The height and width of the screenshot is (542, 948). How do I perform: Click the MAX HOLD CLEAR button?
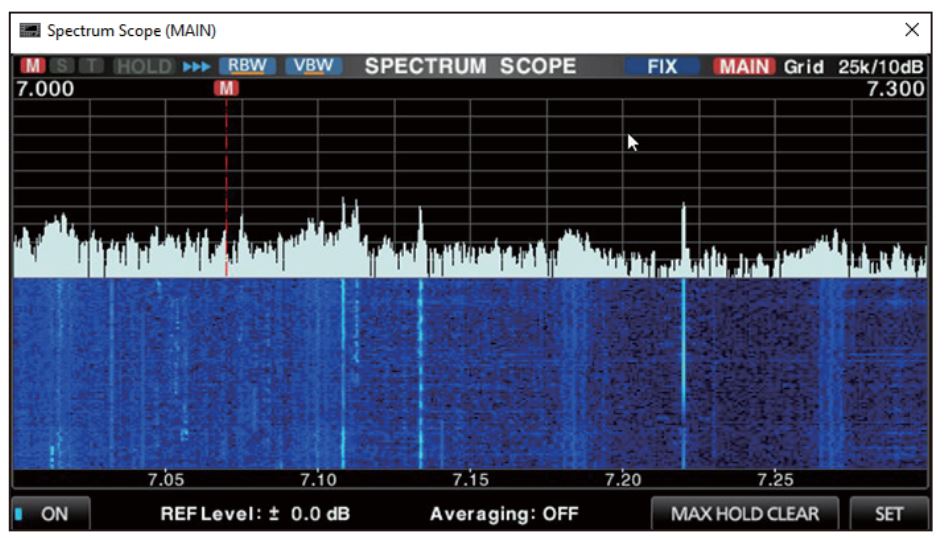coord(745,514)
